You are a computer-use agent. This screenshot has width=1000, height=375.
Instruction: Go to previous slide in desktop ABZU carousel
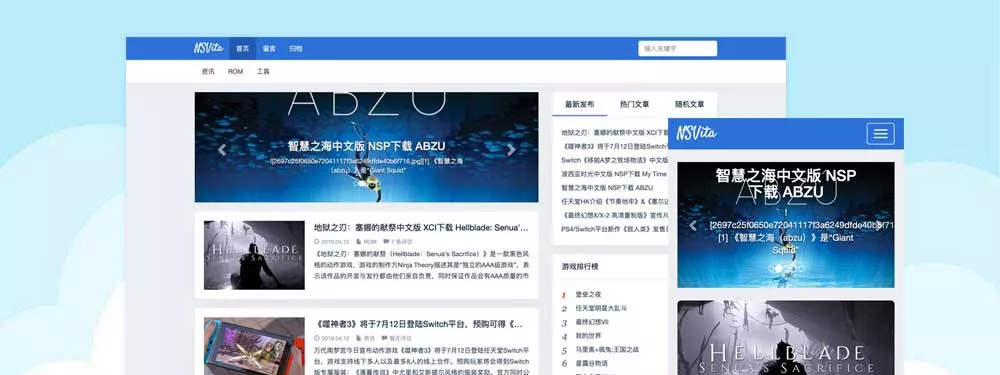tap(222, 150)
